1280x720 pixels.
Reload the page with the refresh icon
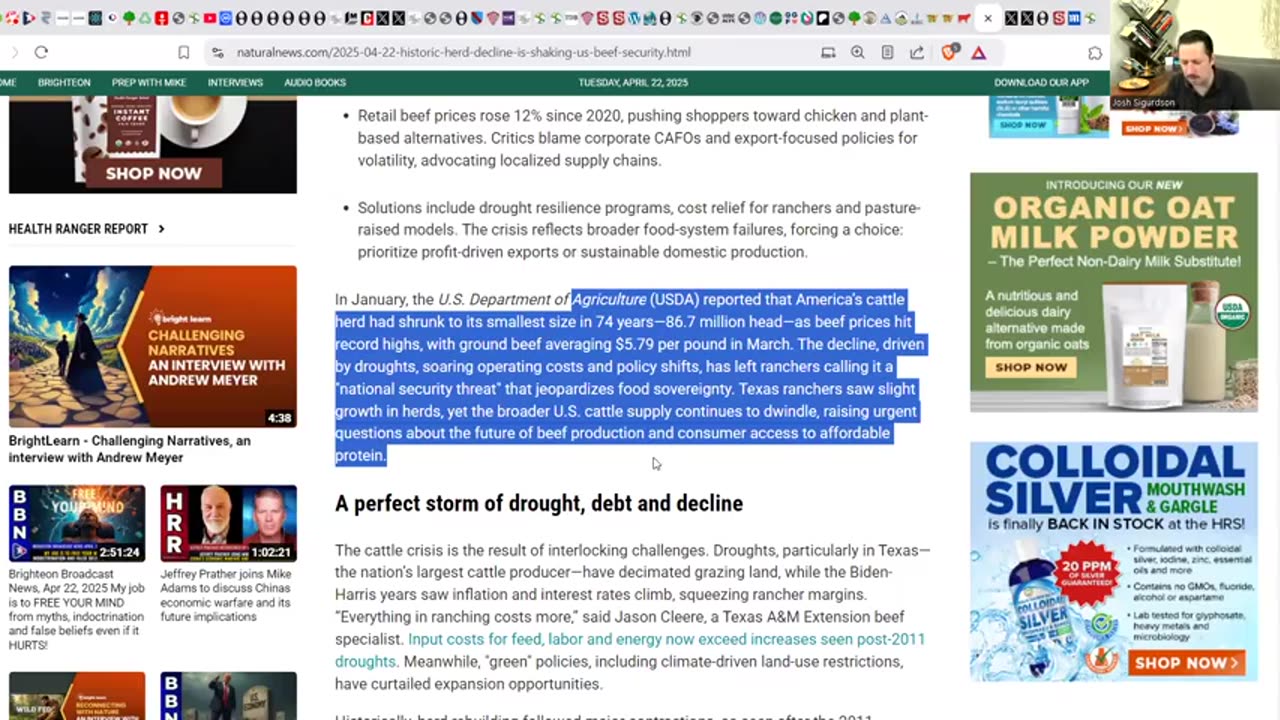point(41,53)
